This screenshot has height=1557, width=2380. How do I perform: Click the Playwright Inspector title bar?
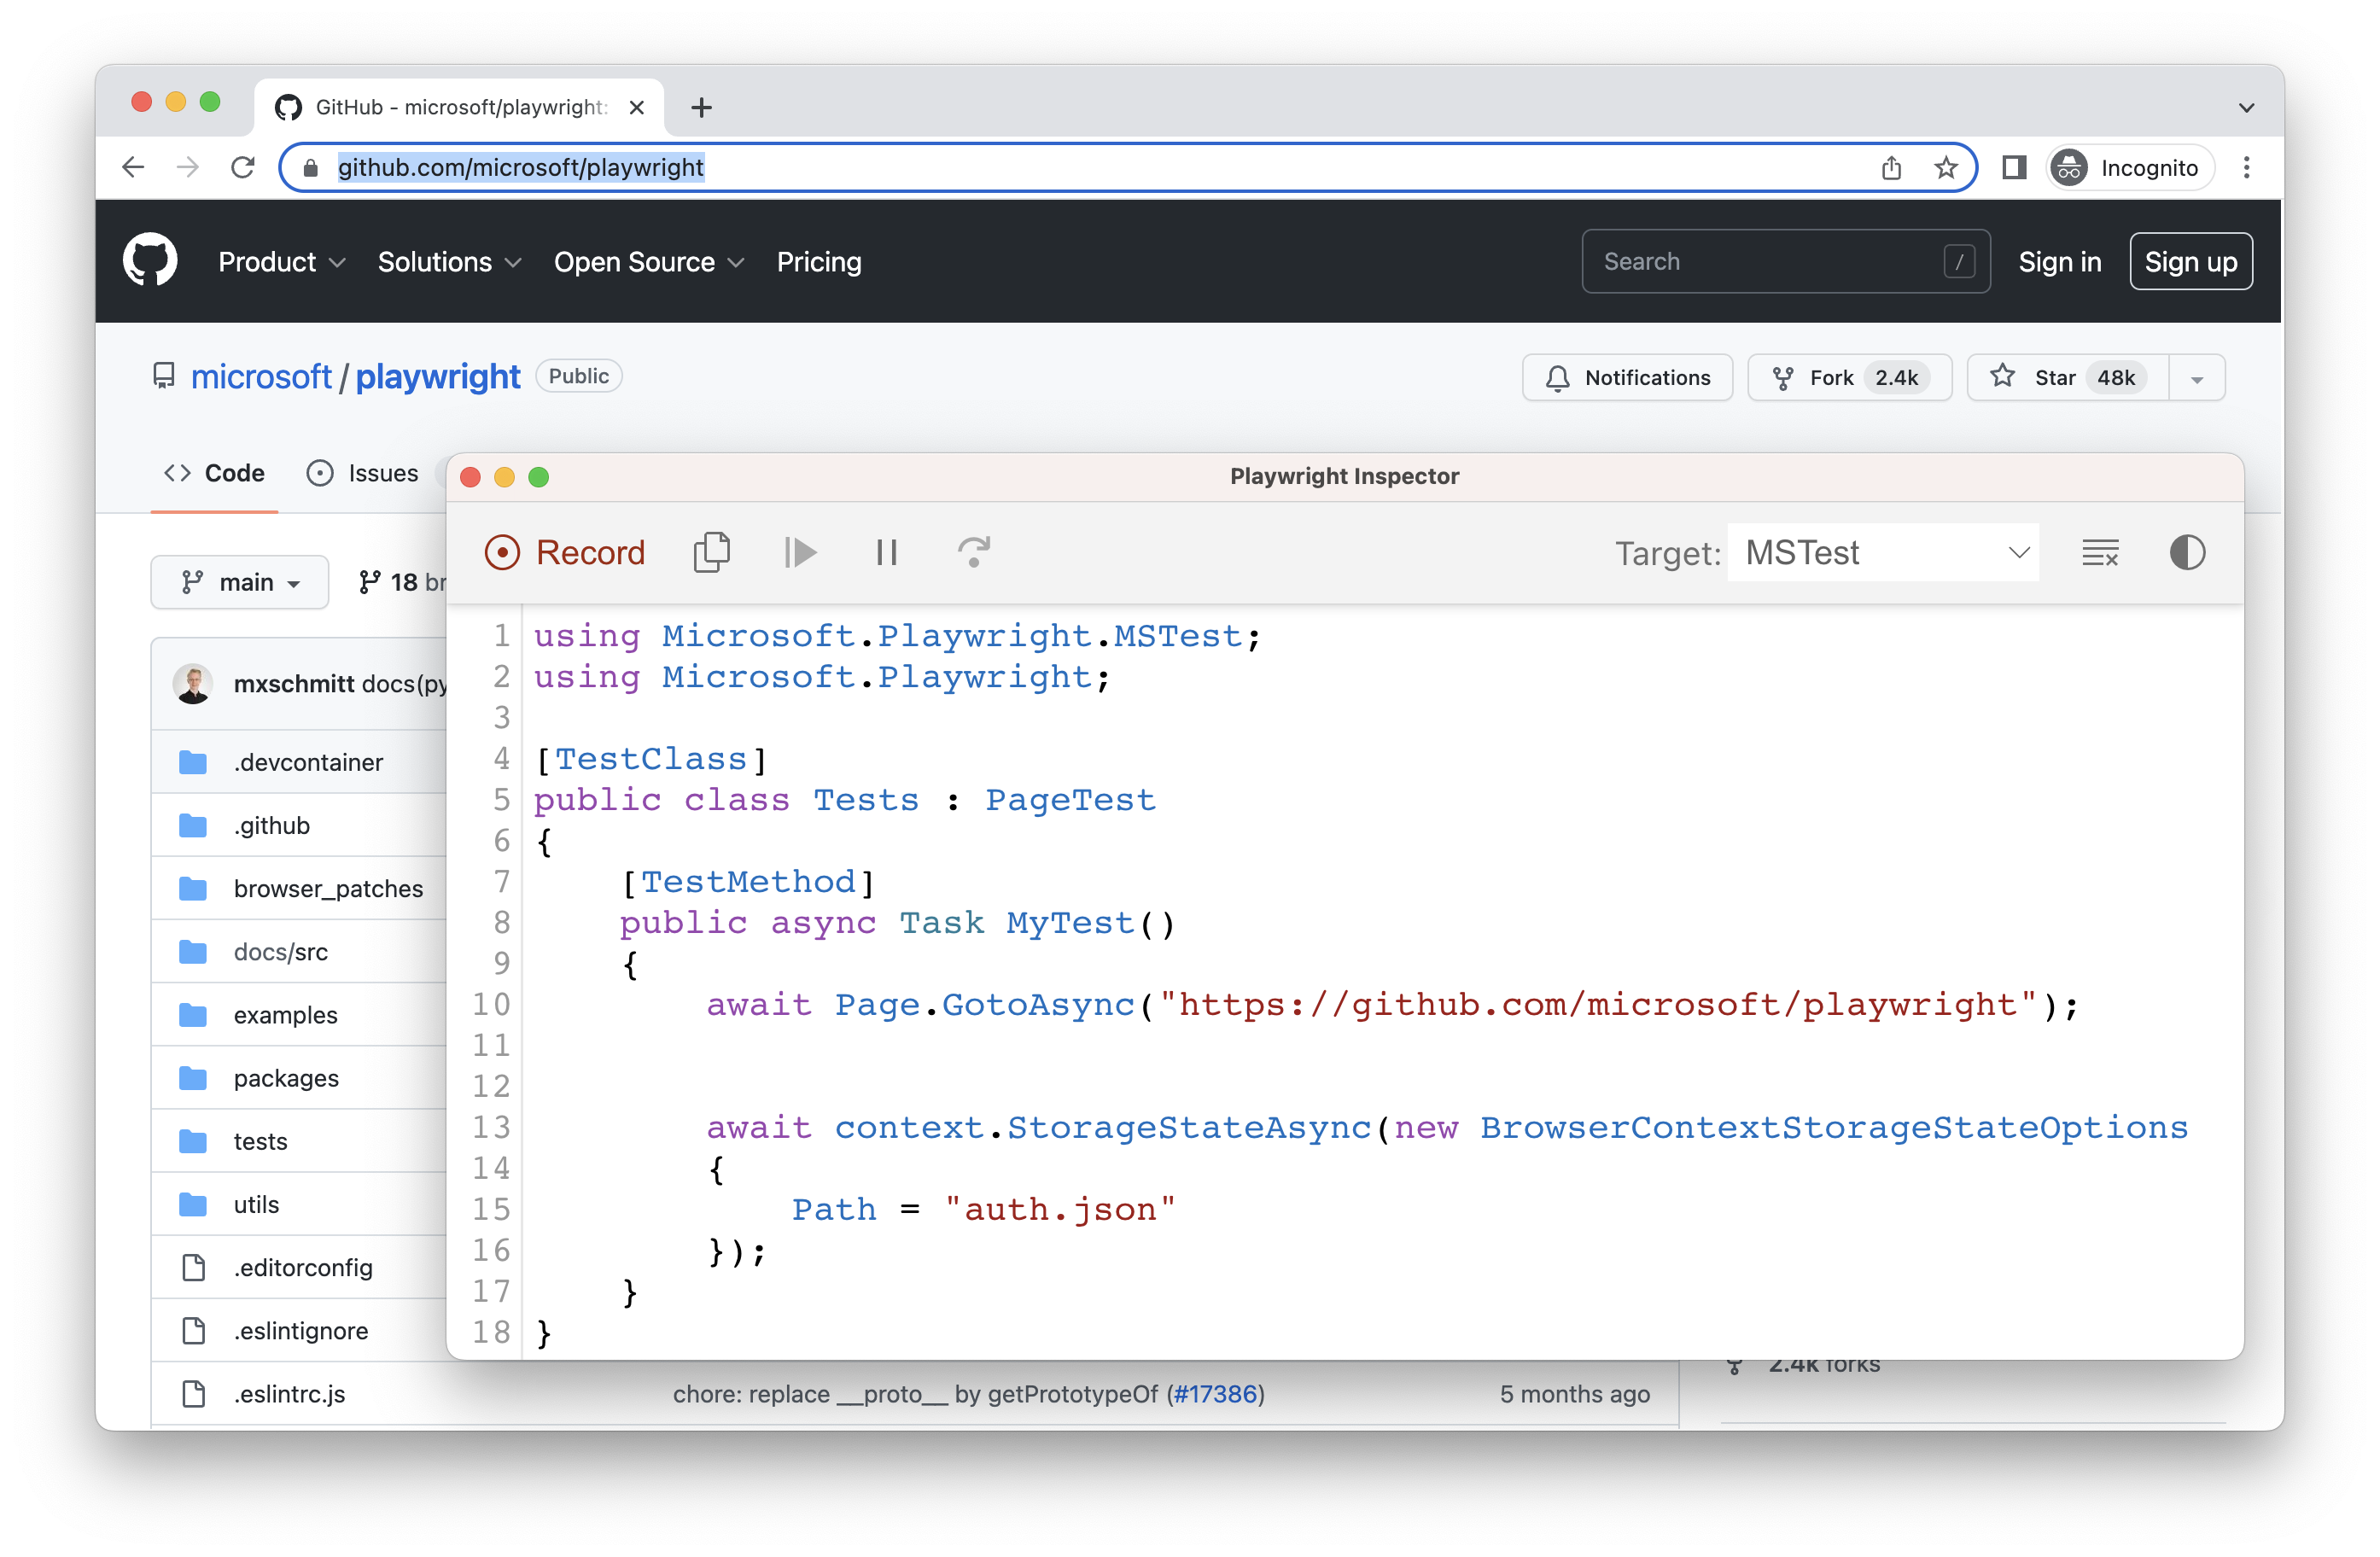pos(1344,476)
